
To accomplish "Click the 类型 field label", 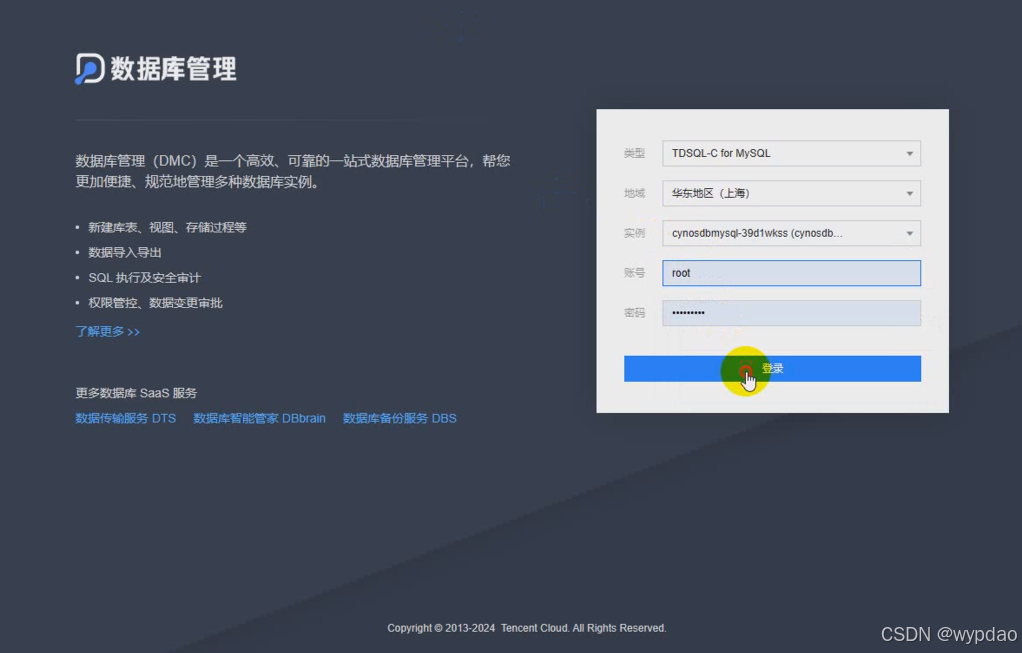I will (x=634, y=154).
